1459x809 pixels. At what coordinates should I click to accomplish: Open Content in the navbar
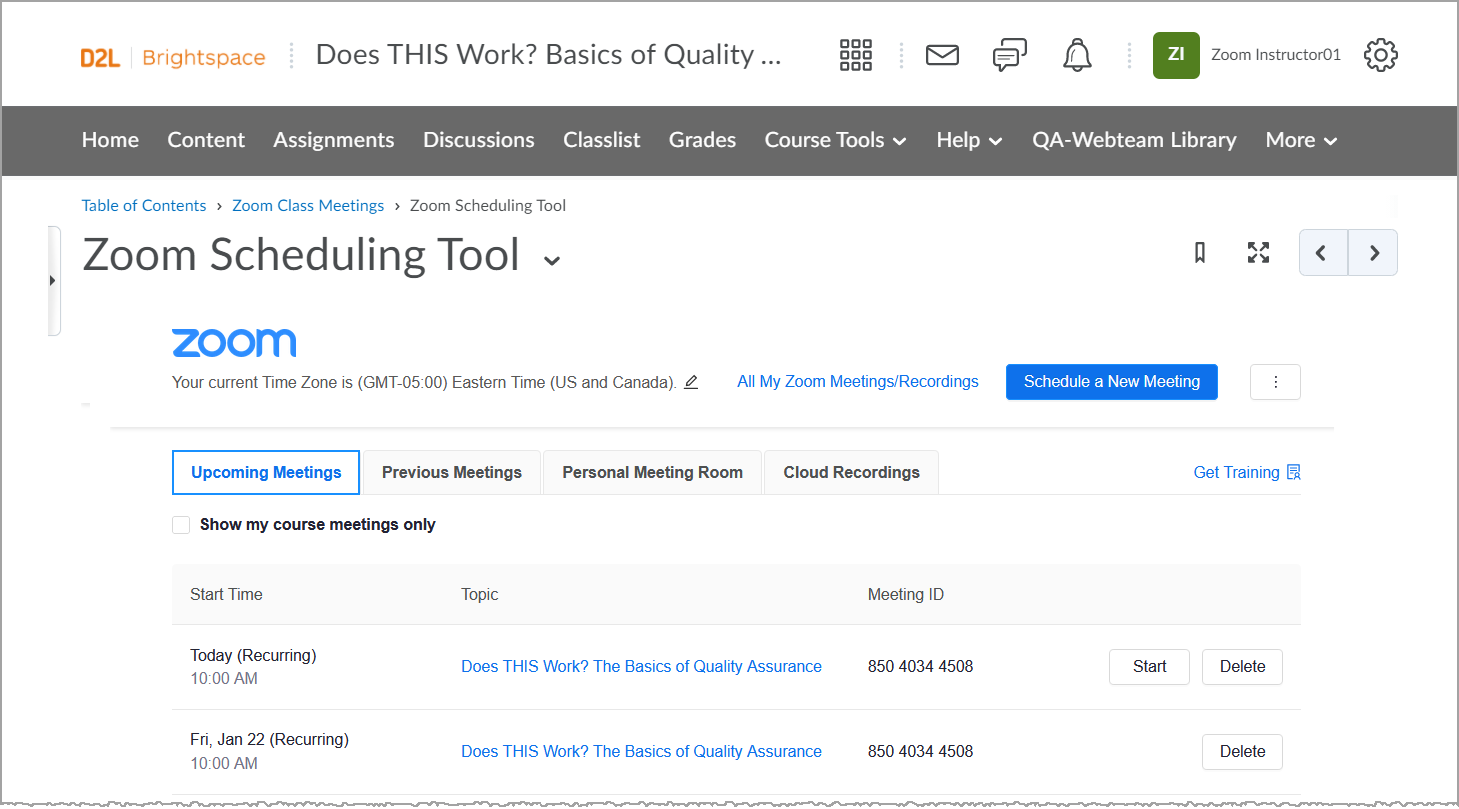point(206,140)
